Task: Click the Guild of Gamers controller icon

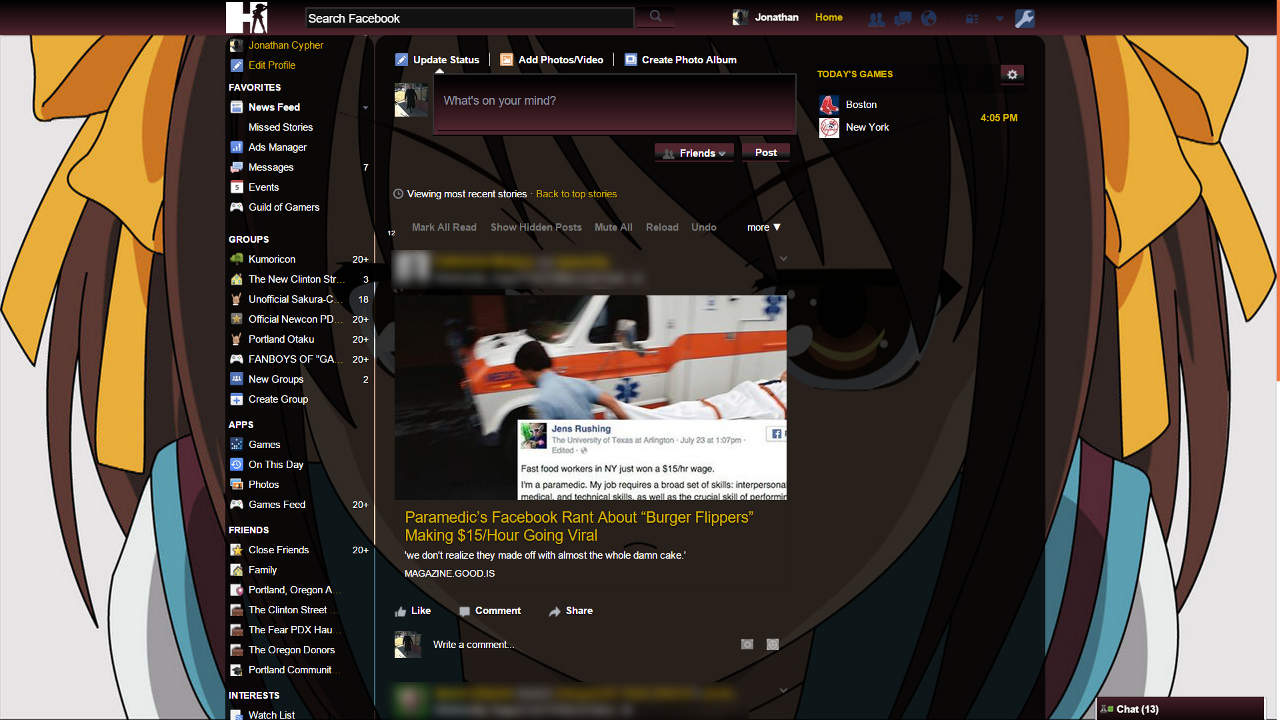Action: (x=237, y=207)
